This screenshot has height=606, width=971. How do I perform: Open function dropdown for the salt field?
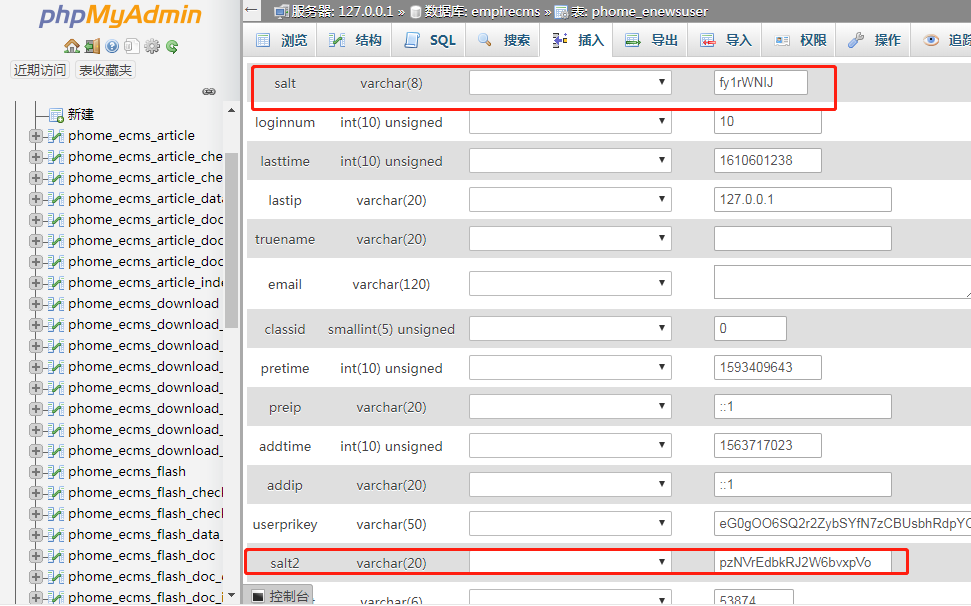(x=570, y=83)
